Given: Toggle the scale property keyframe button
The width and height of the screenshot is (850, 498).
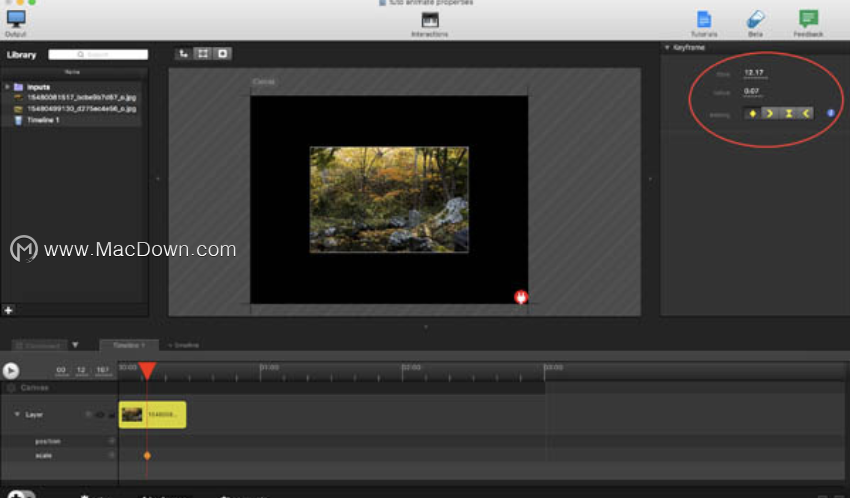Looking at the screenshot, I should tap(112, 455).
